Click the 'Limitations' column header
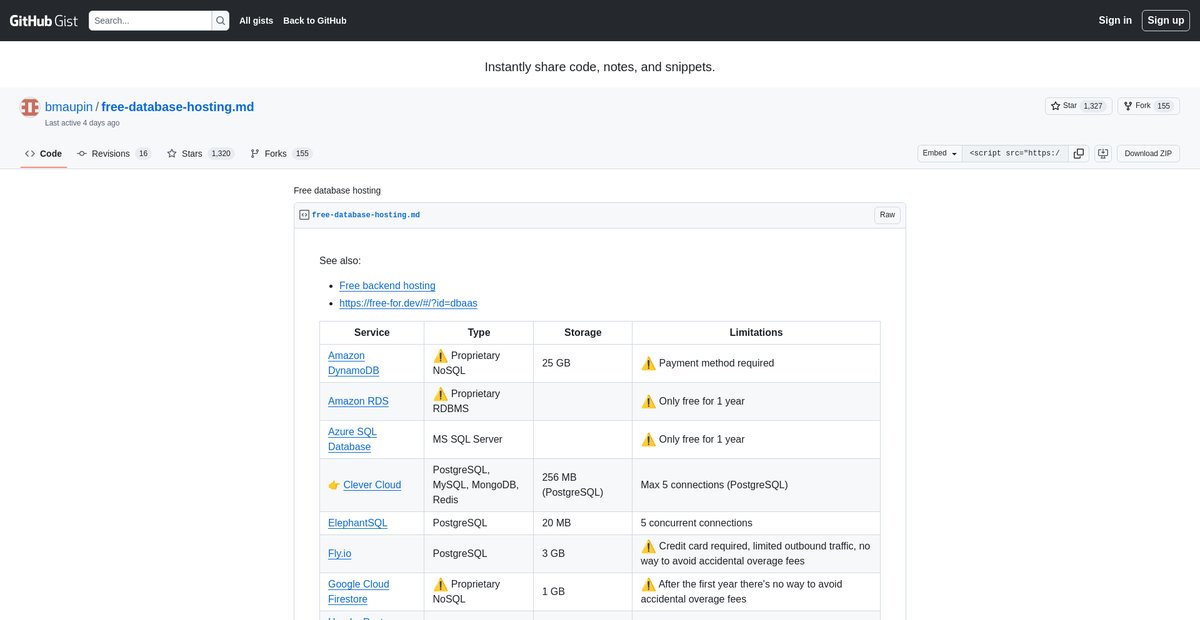 756,332
